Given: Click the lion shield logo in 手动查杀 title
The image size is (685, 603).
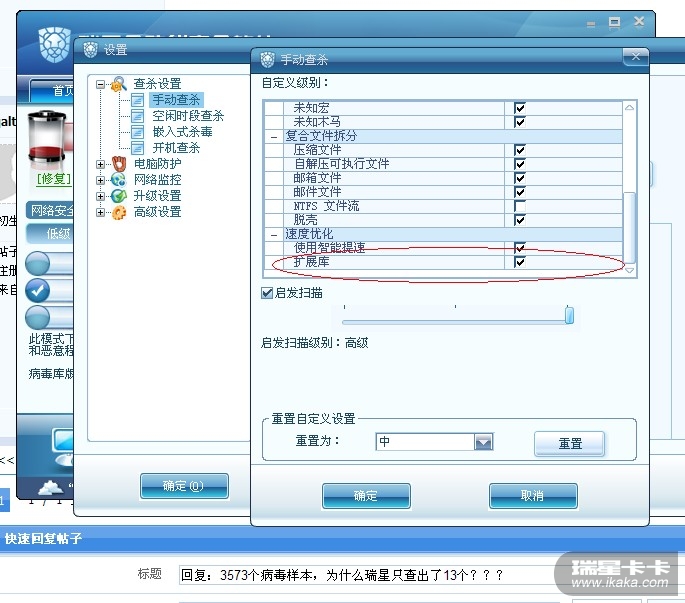Looking at the screenshot, I should point(267,59).
